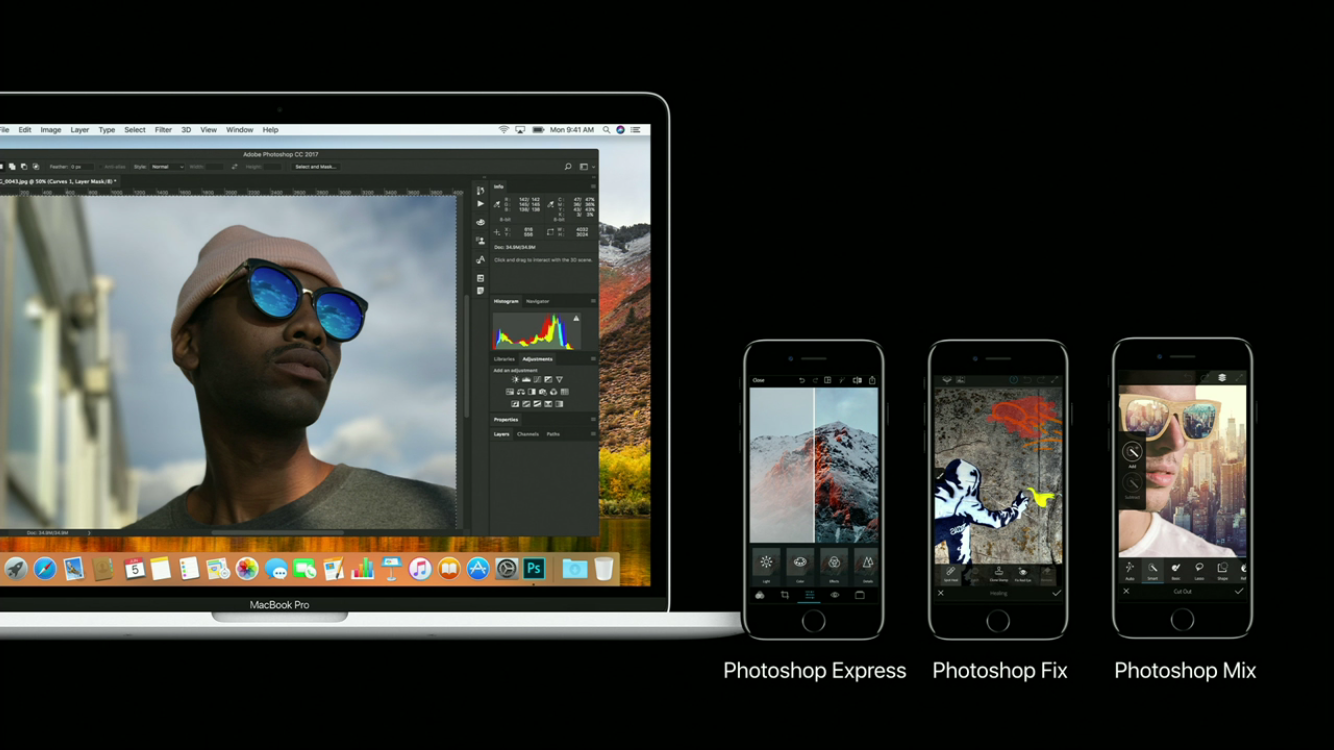Image resolution: width=1334 pixels, height=750 pixels.
Task: Click the Trash in the Dock
Action: coord(604,569)
